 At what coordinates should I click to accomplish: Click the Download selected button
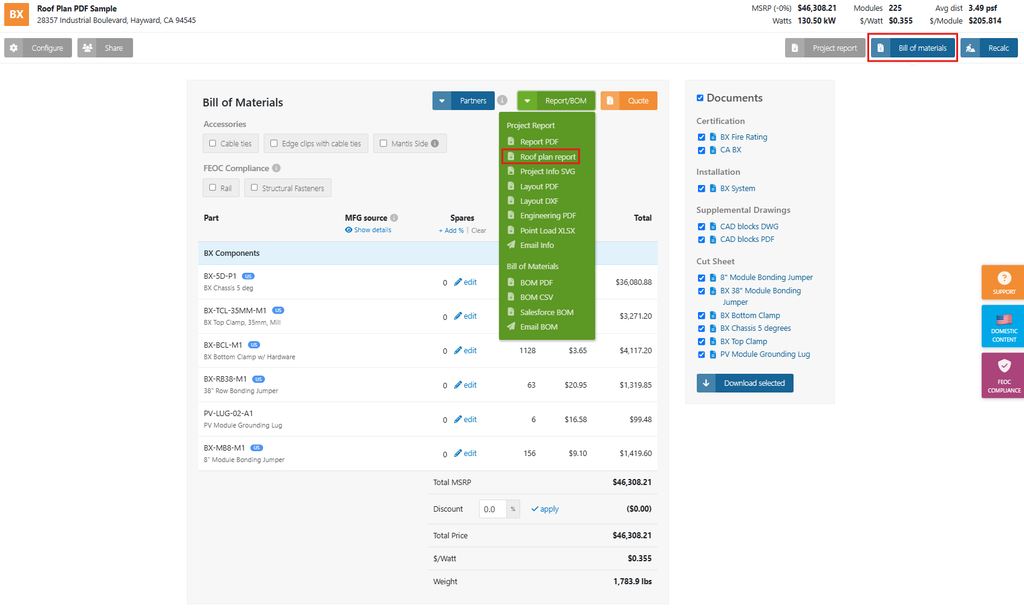pyautogui.click(x=745, y=383)
